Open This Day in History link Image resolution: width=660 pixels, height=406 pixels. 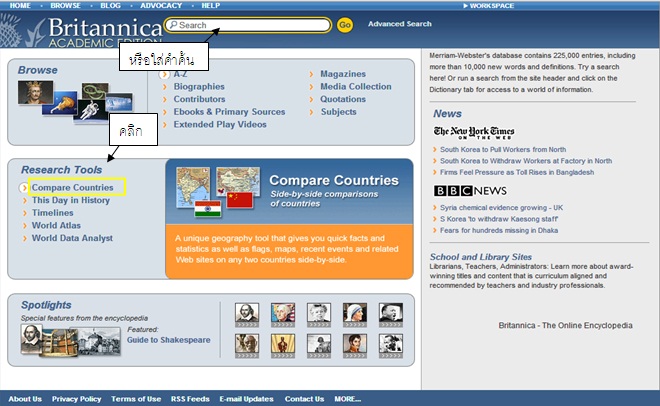coord(71,200)
